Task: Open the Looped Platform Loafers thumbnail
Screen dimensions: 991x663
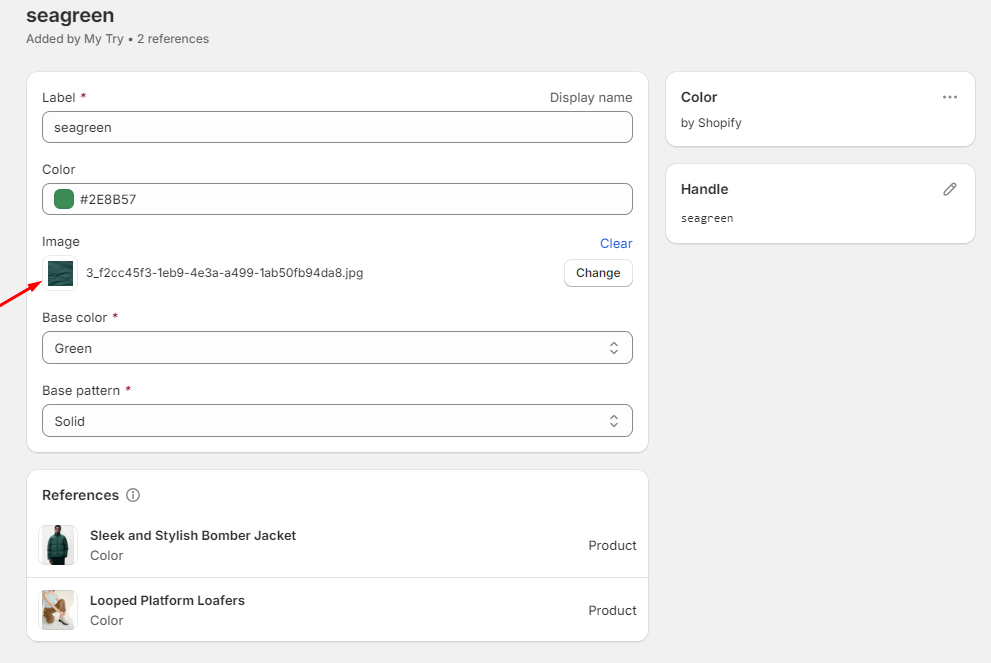Action: [x=58, y=610]
